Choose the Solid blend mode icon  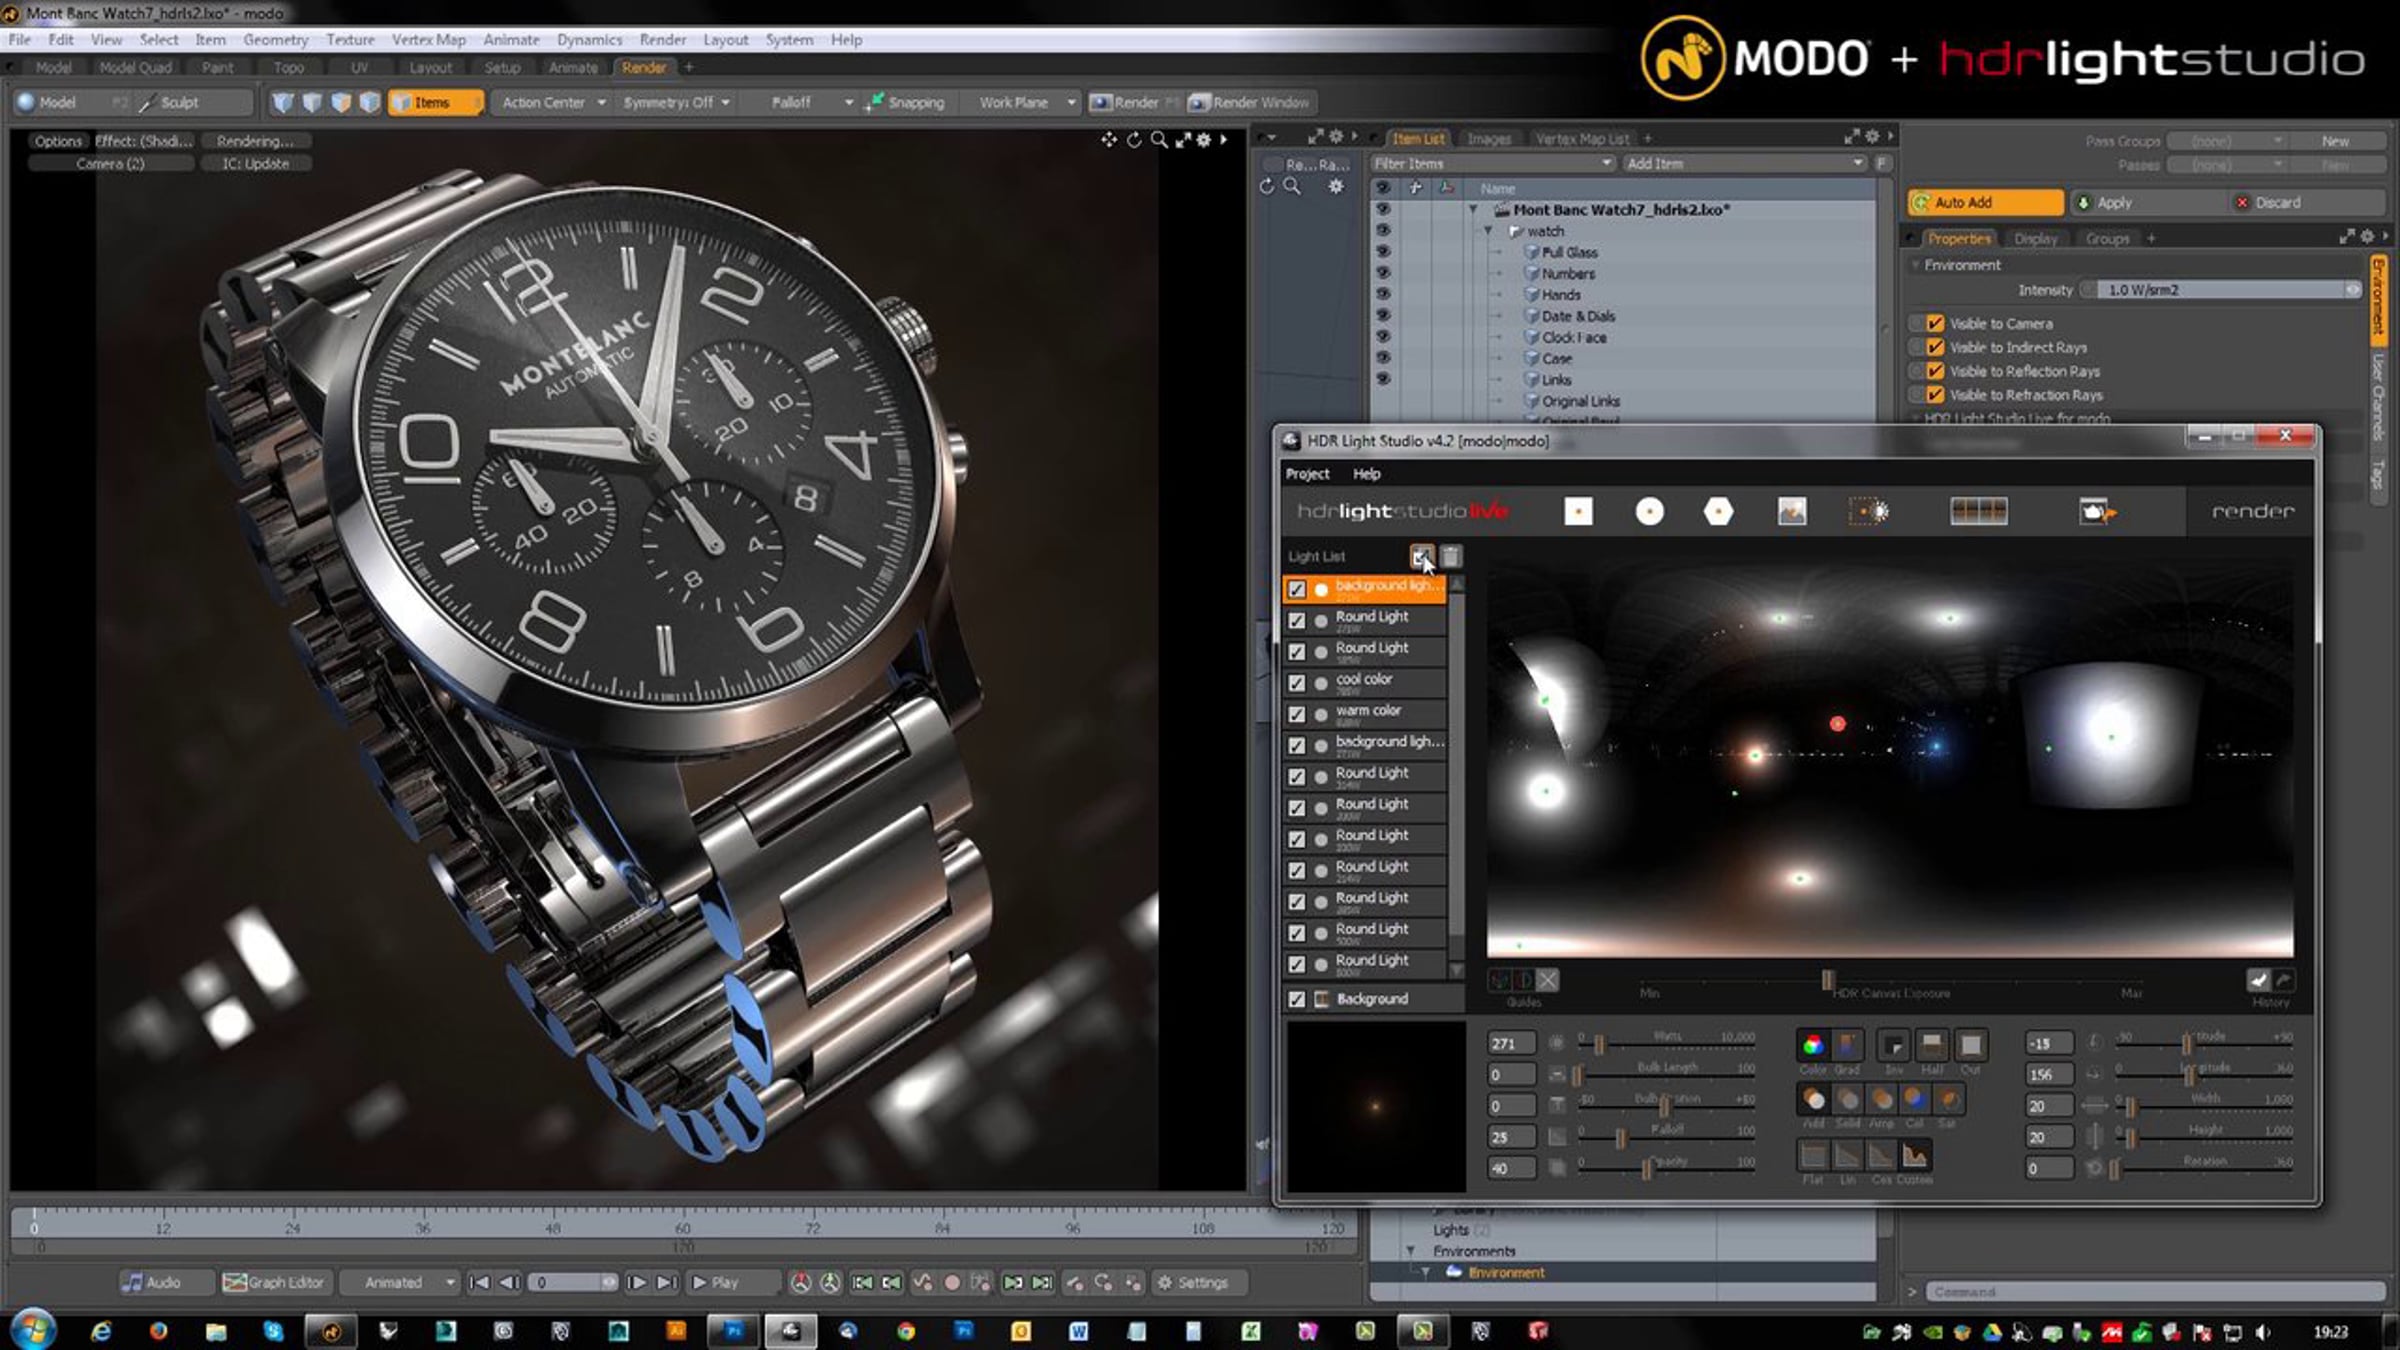(1848, 1100)
